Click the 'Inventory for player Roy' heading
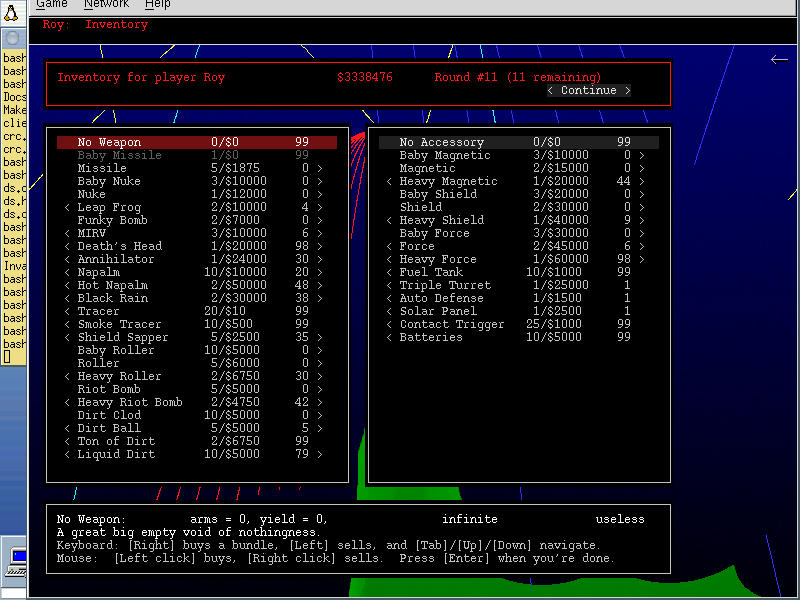The width and height of the screenshot is (800, 600). point(141,77)
